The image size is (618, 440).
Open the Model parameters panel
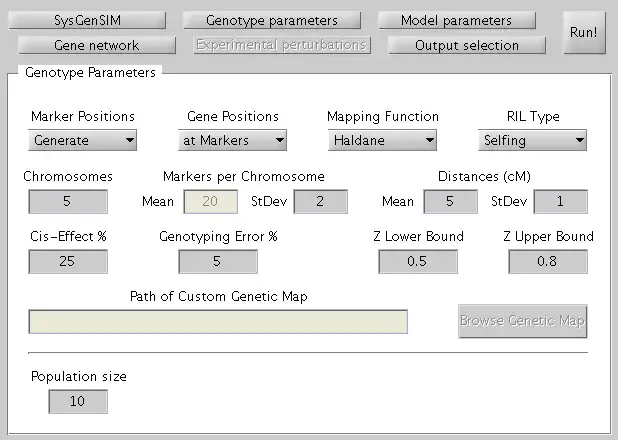[457, 20]
